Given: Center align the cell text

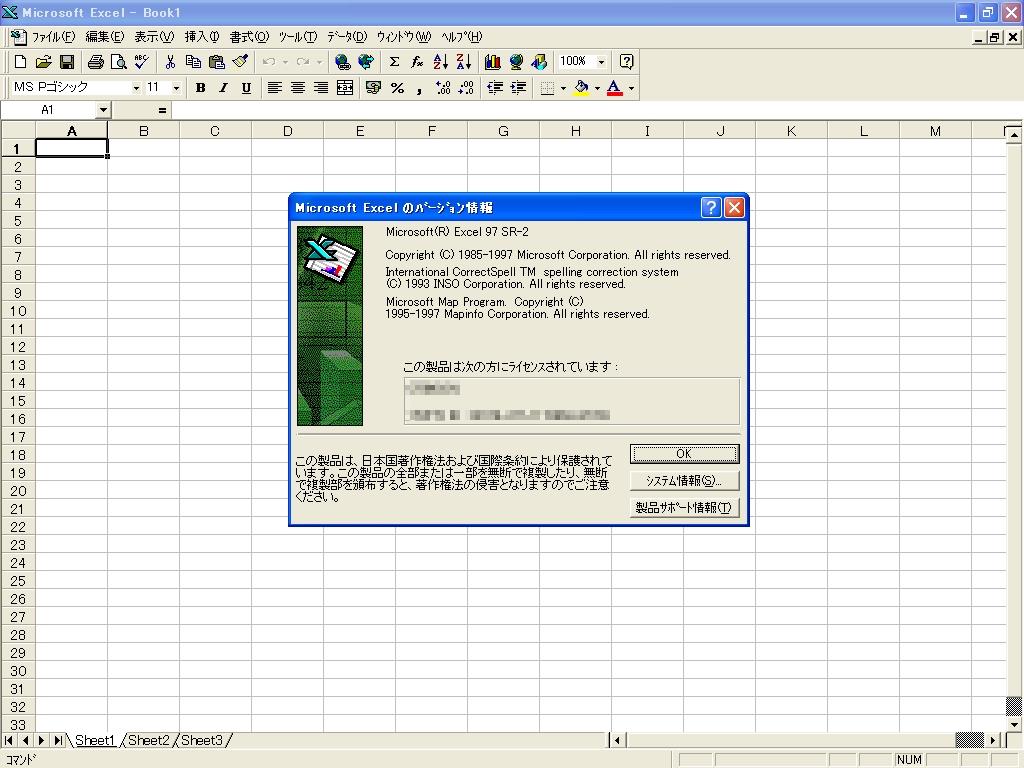Looking at the screenshot, I should [x=298, y=88].
